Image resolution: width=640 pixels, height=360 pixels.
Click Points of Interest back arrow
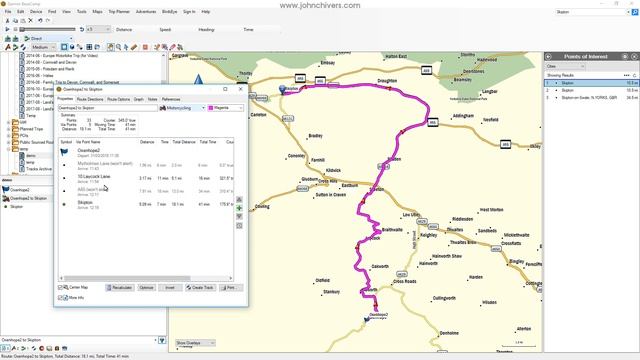[x=549, y=57]
